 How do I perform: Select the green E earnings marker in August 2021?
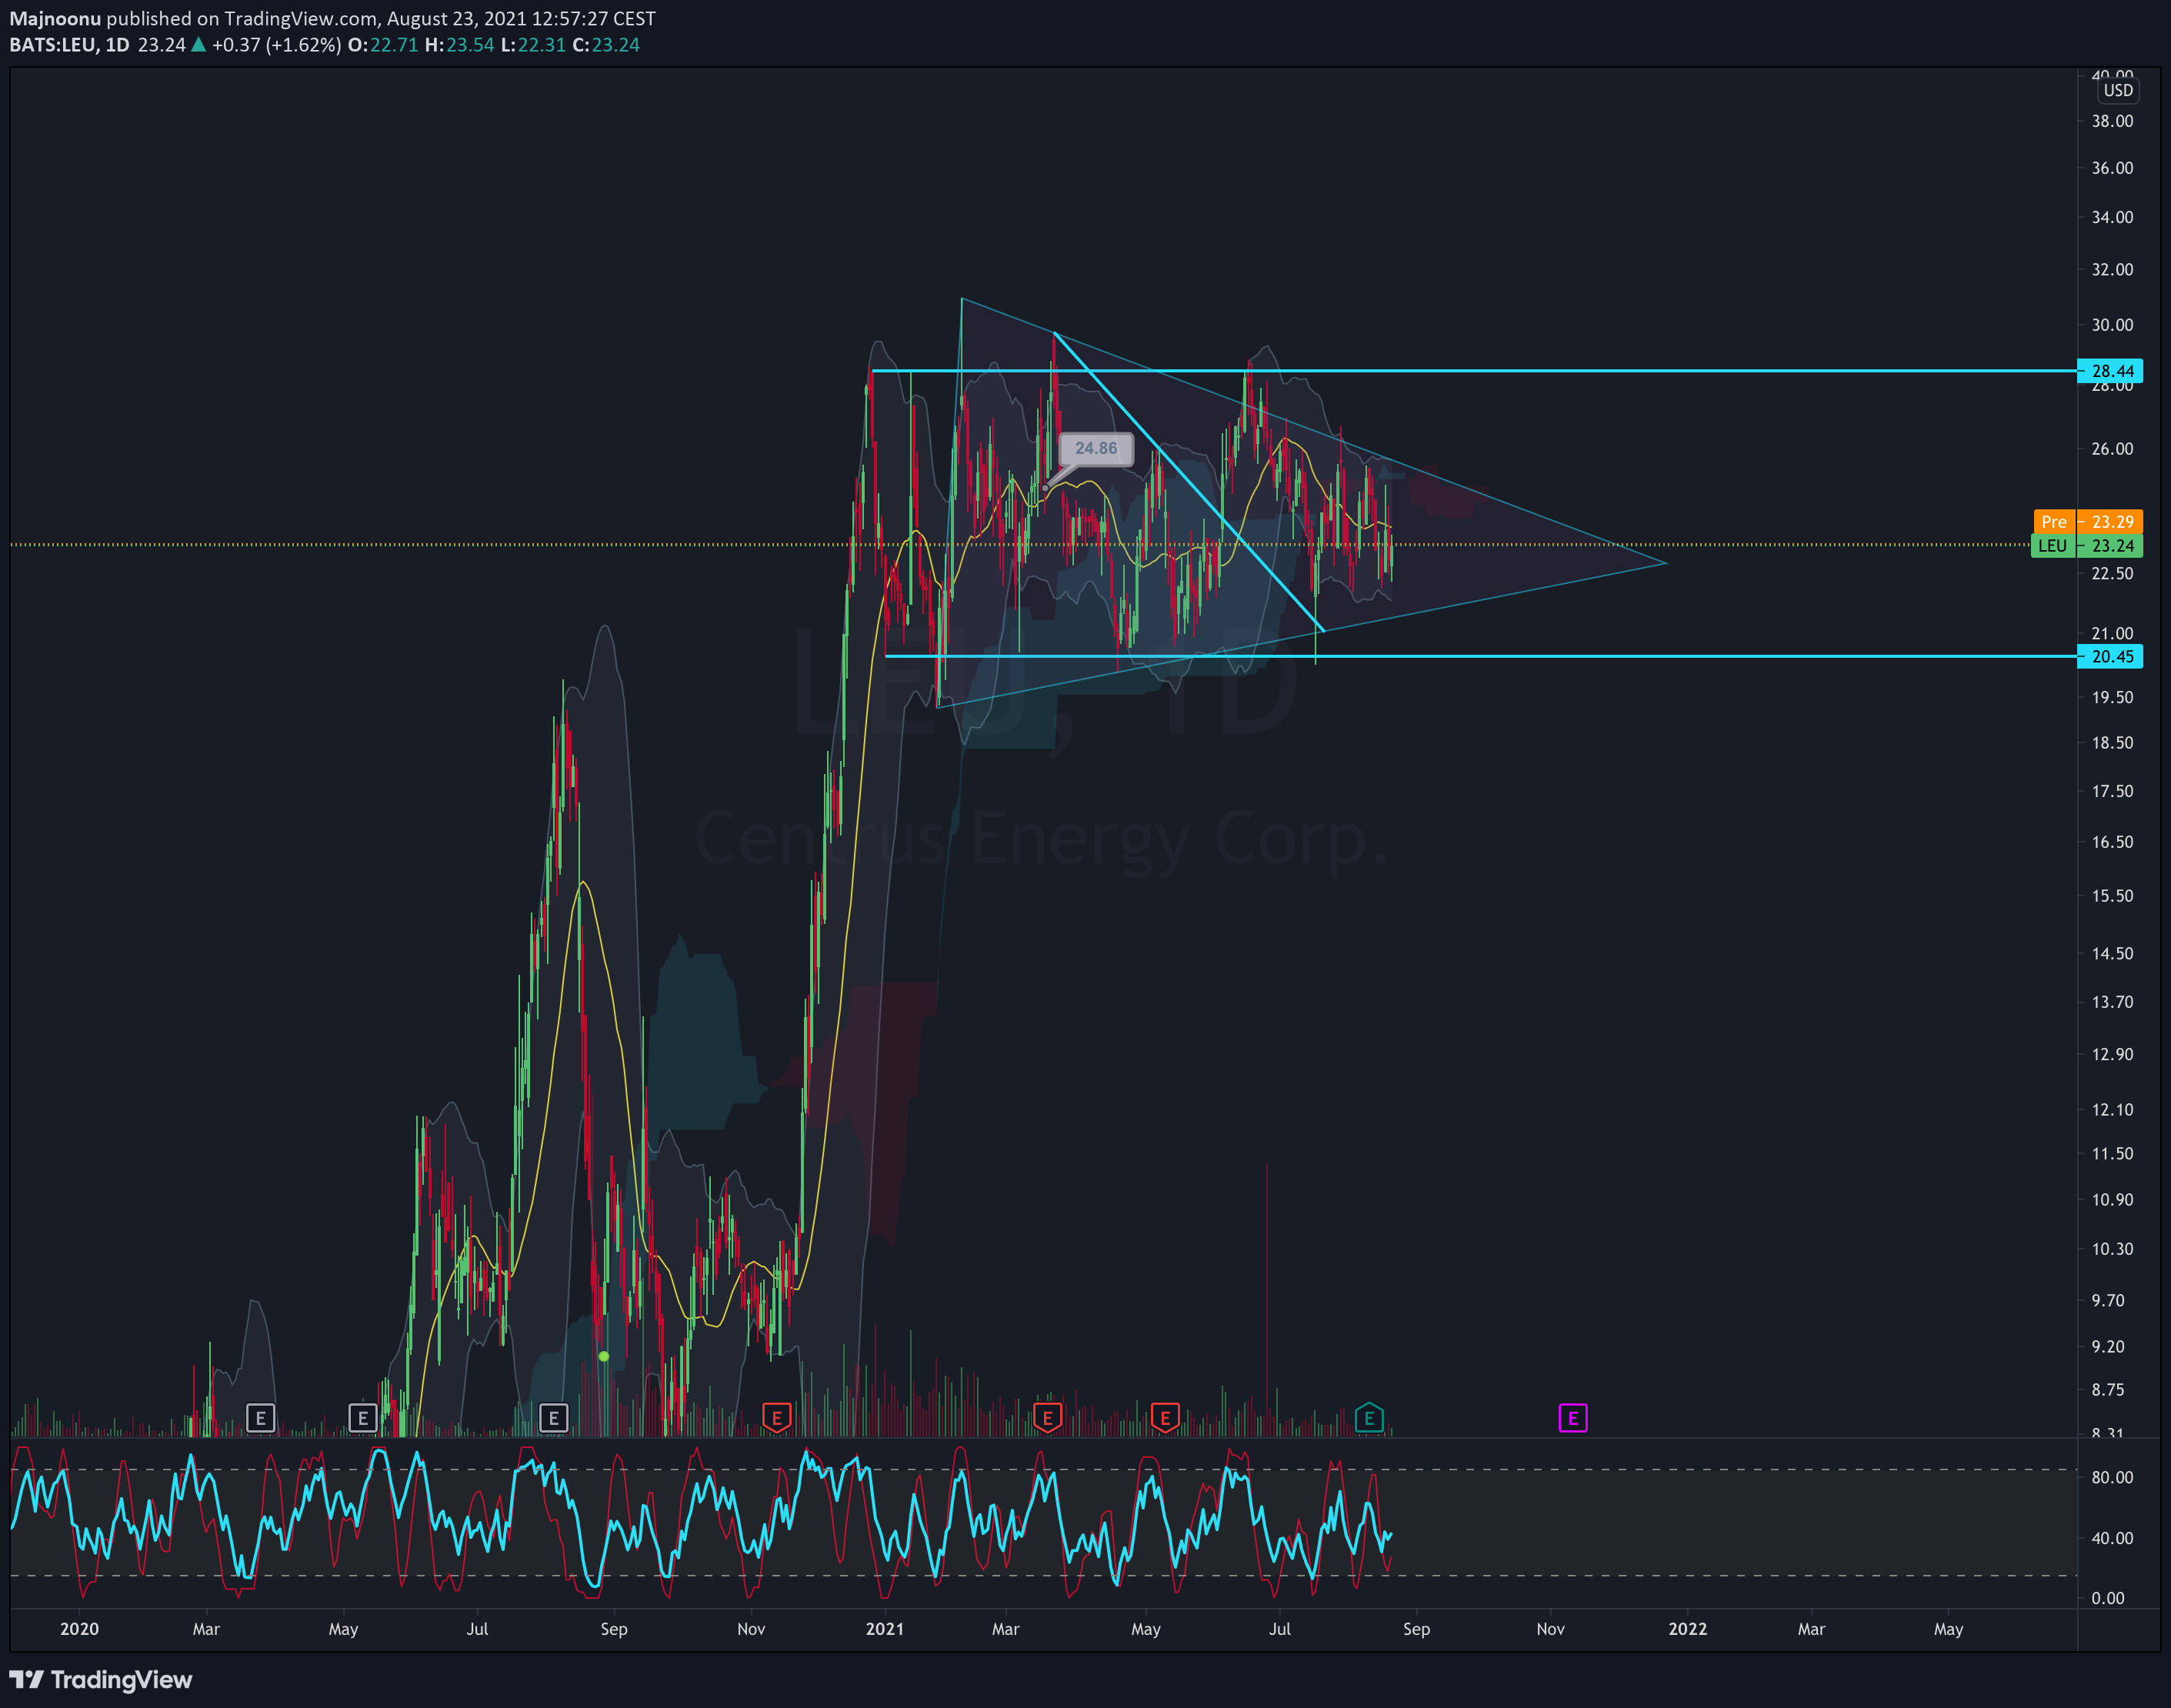1368,1417
